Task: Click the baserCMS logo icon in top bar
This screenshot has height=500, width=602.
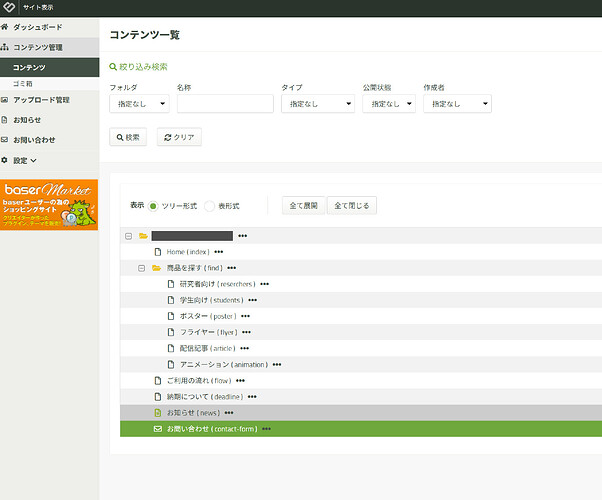Action: click(x=10, y=6)
